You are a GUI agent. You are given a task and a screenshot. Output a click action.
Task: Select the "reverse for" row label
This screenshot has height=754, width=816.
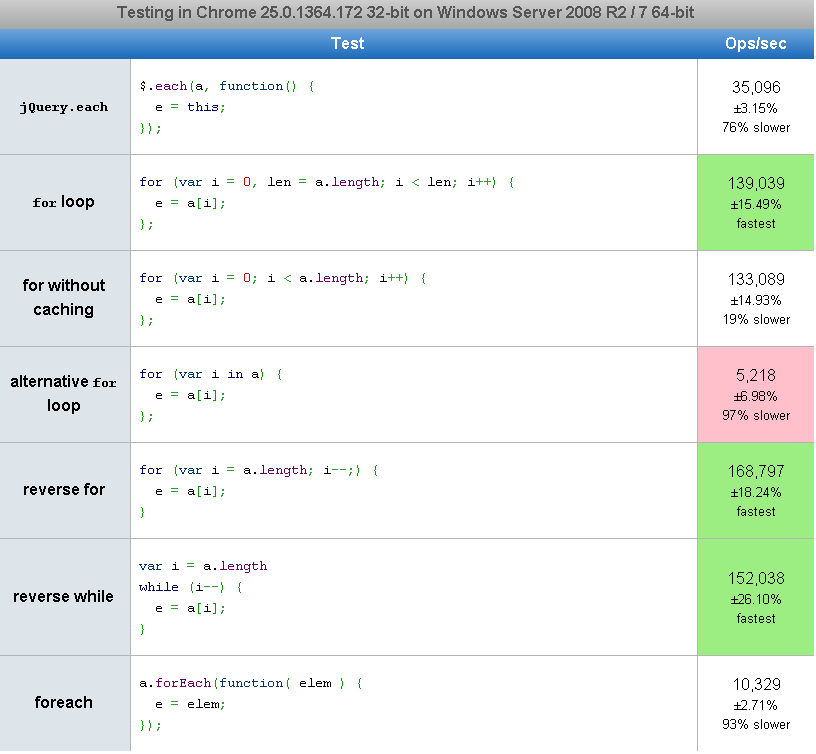(x=64, y=490)
